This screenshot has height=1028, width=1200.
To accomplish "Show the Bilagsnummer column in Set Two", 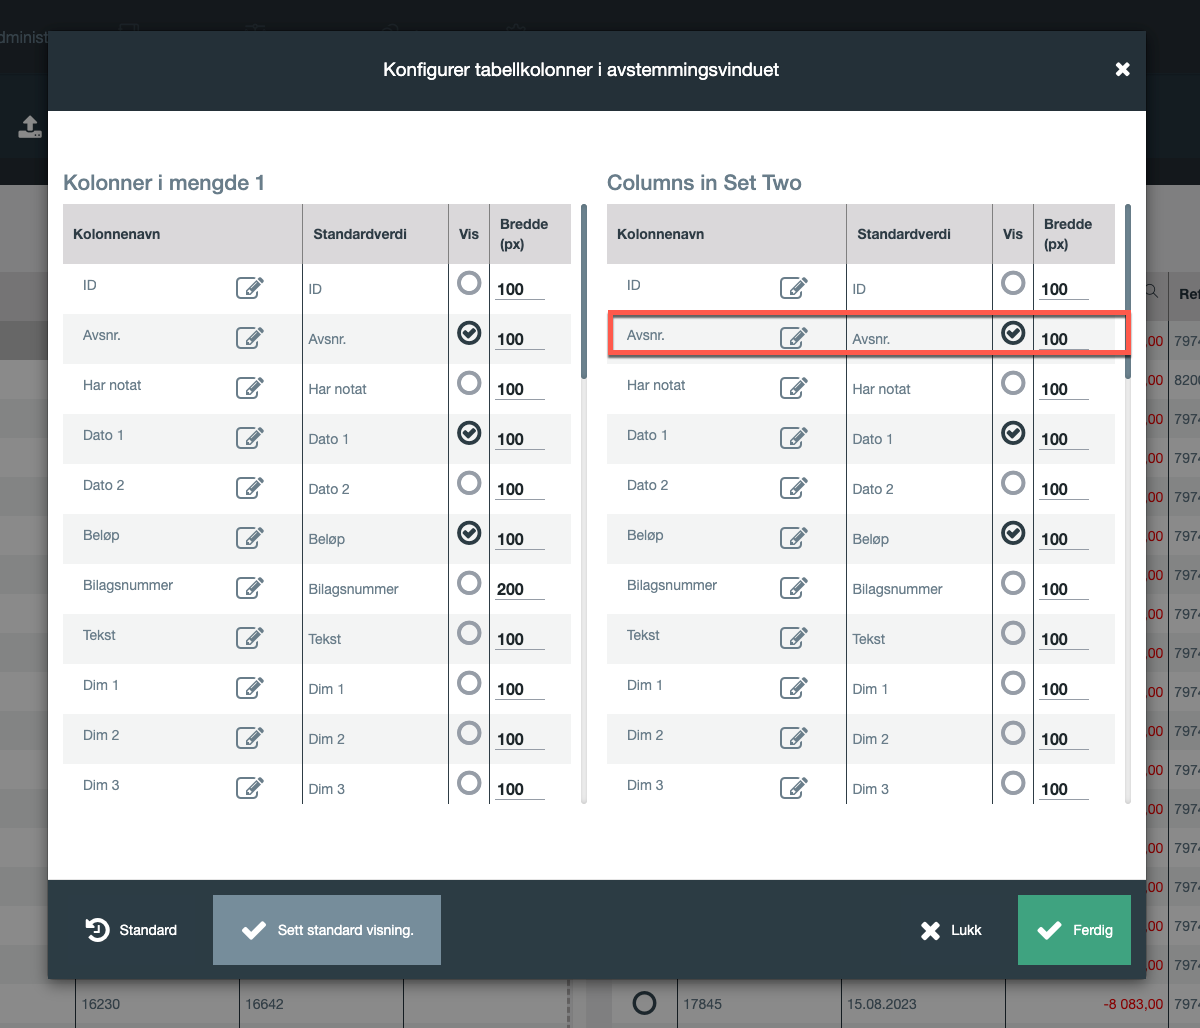I will (x=1013, y=584).
